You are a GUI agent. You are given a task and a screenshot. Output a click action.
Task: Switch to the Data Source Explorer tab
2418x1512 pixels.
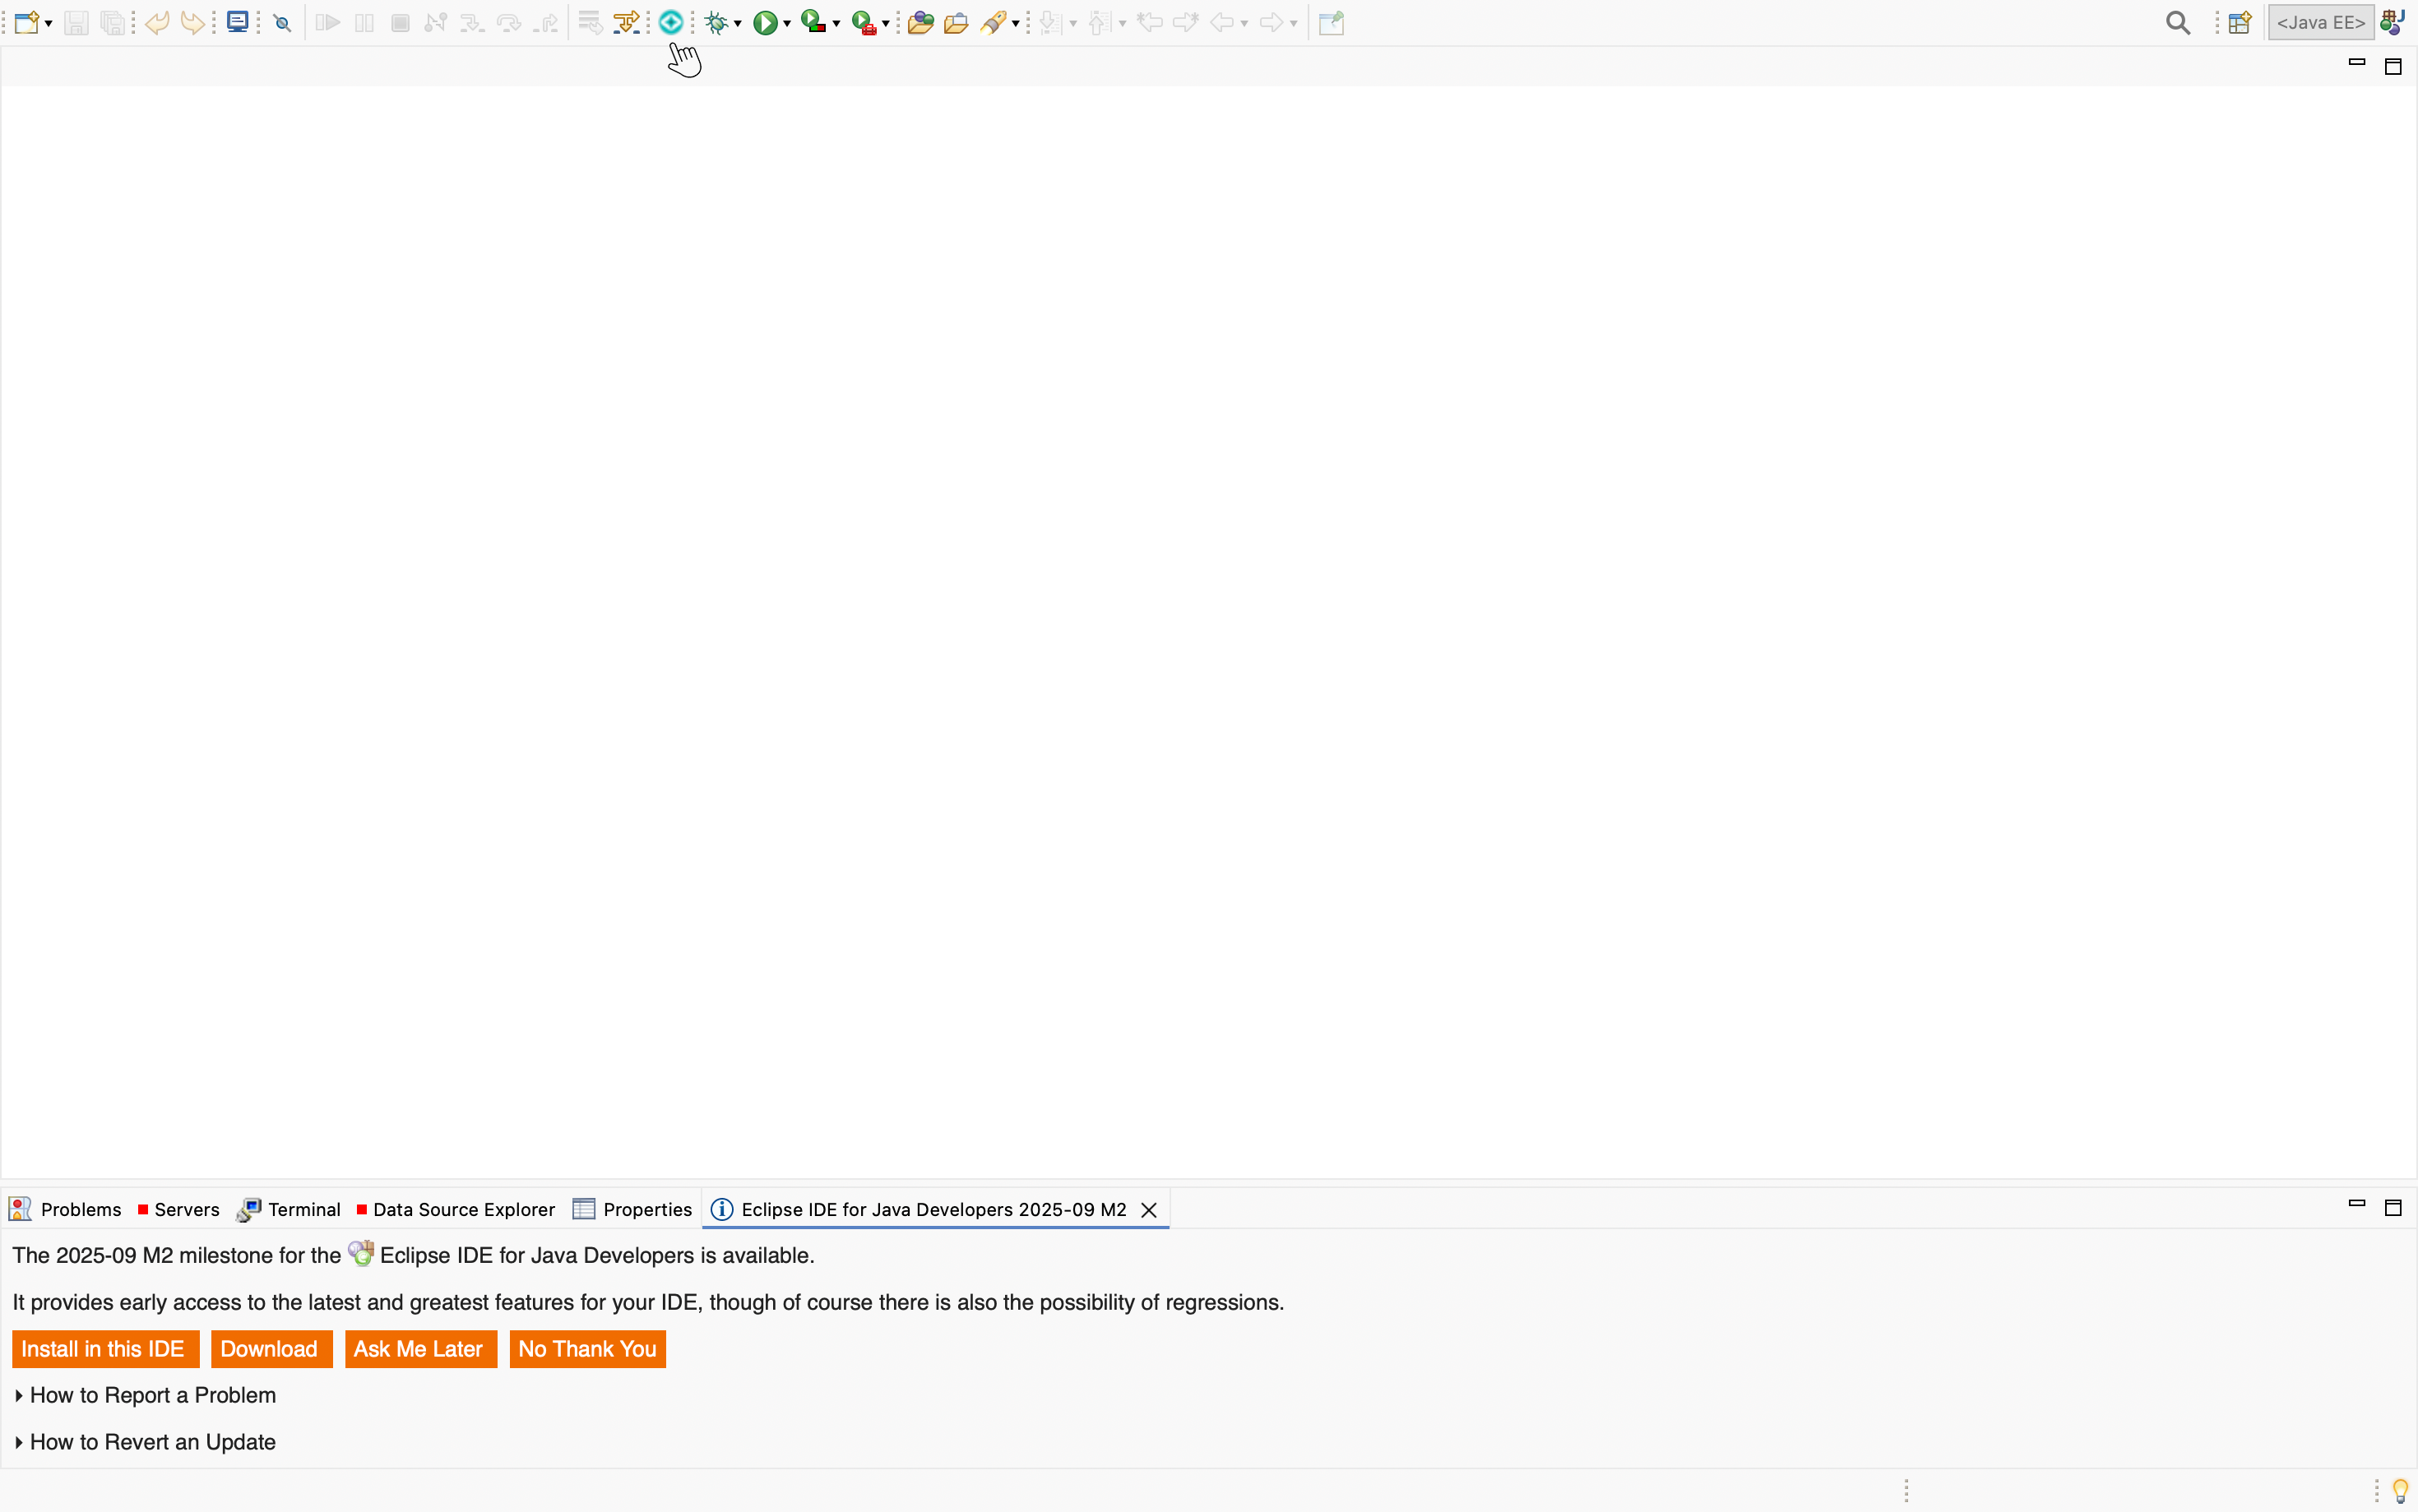coord(456,1209)
